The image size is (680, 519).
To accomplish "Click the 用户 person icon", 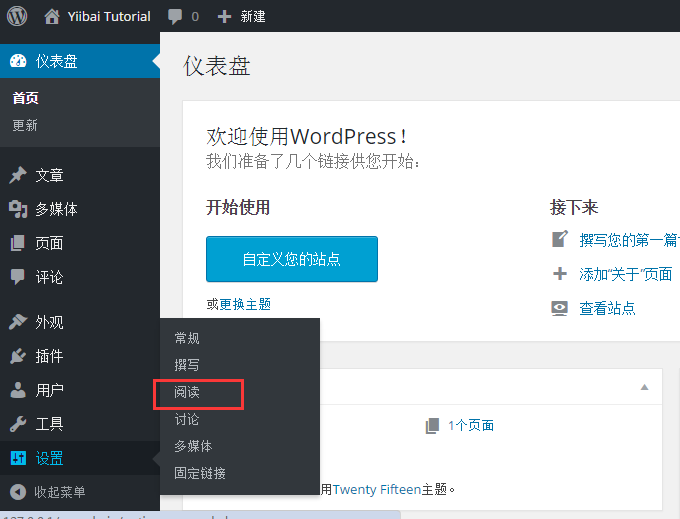I will pos(18,390).
